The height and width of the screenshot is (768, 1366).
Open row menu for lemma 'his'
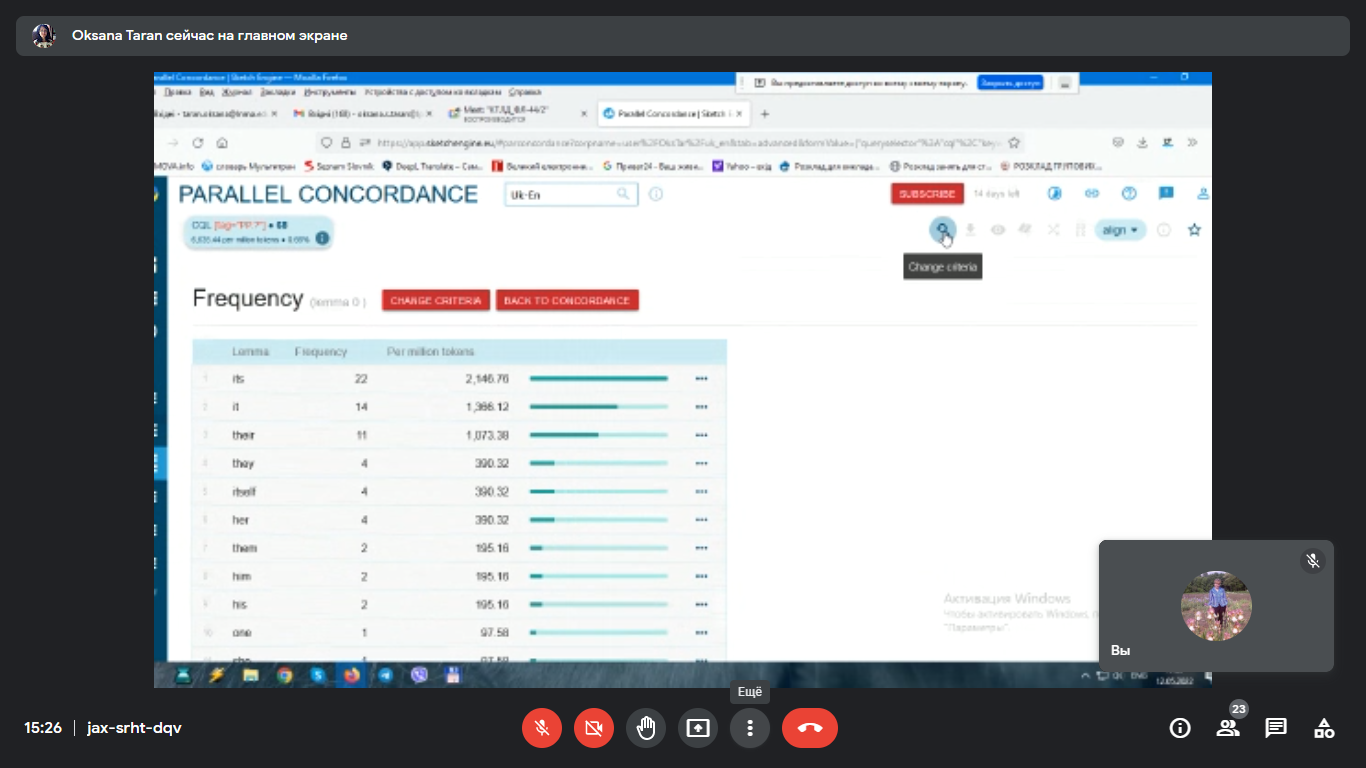pos(701,605)
